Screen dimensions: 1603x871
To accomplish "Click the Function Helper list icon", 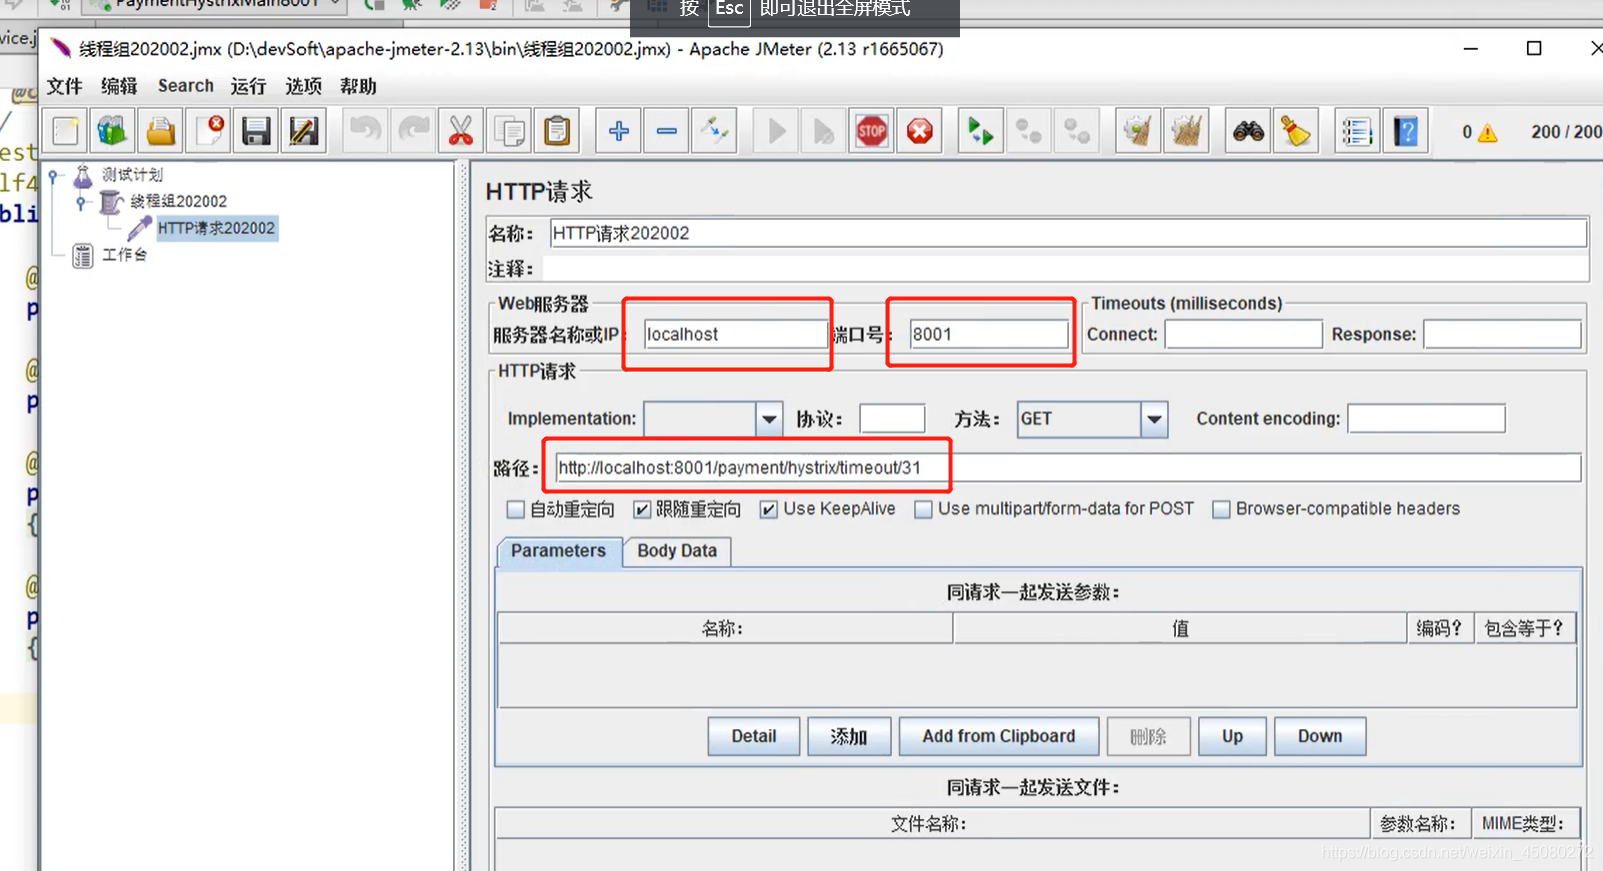I will pyautogui.click(x=1357, y=131).
